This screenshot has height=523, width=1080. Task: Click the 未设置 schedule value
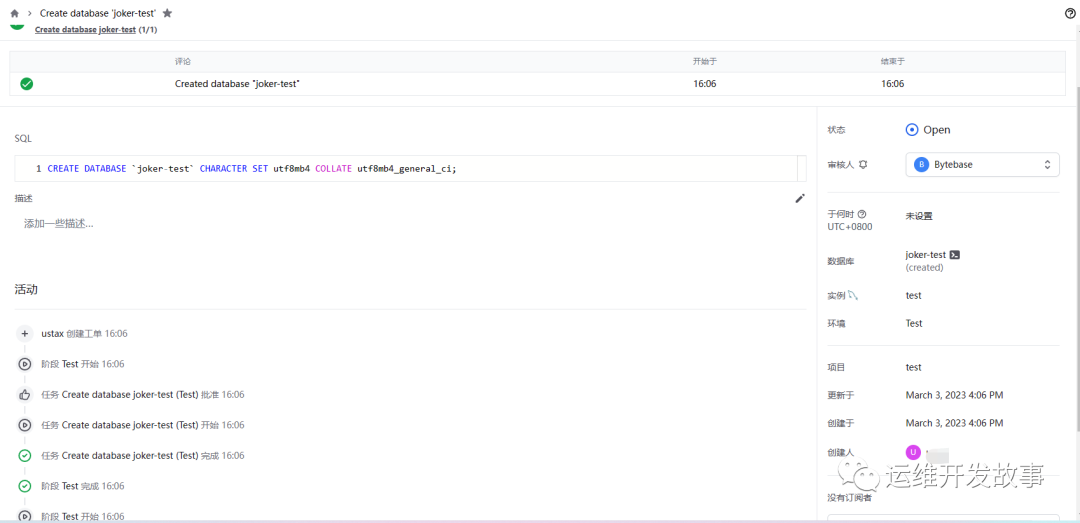click(x=919, y=216)
